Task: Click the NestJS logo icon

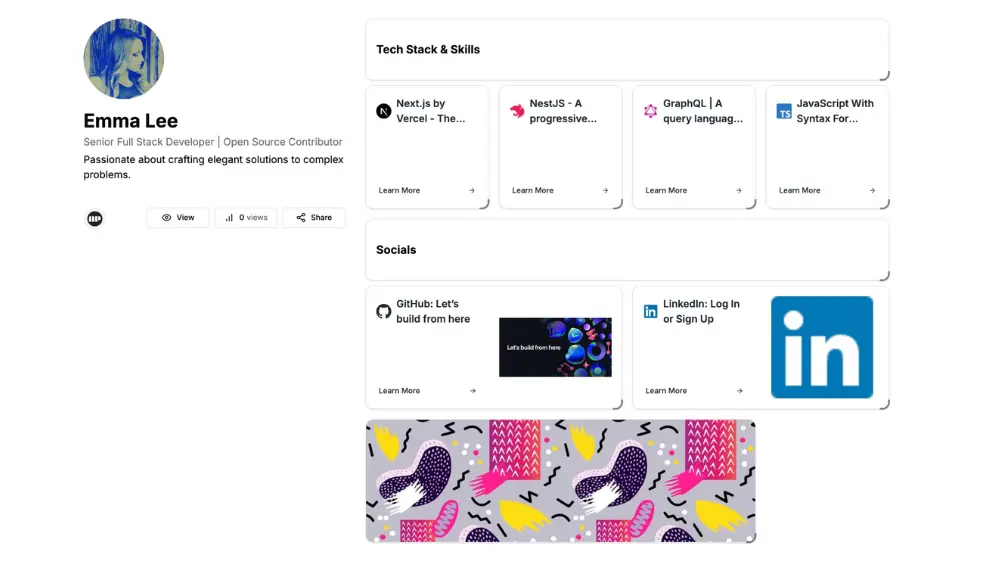Action: click(517, 111)
